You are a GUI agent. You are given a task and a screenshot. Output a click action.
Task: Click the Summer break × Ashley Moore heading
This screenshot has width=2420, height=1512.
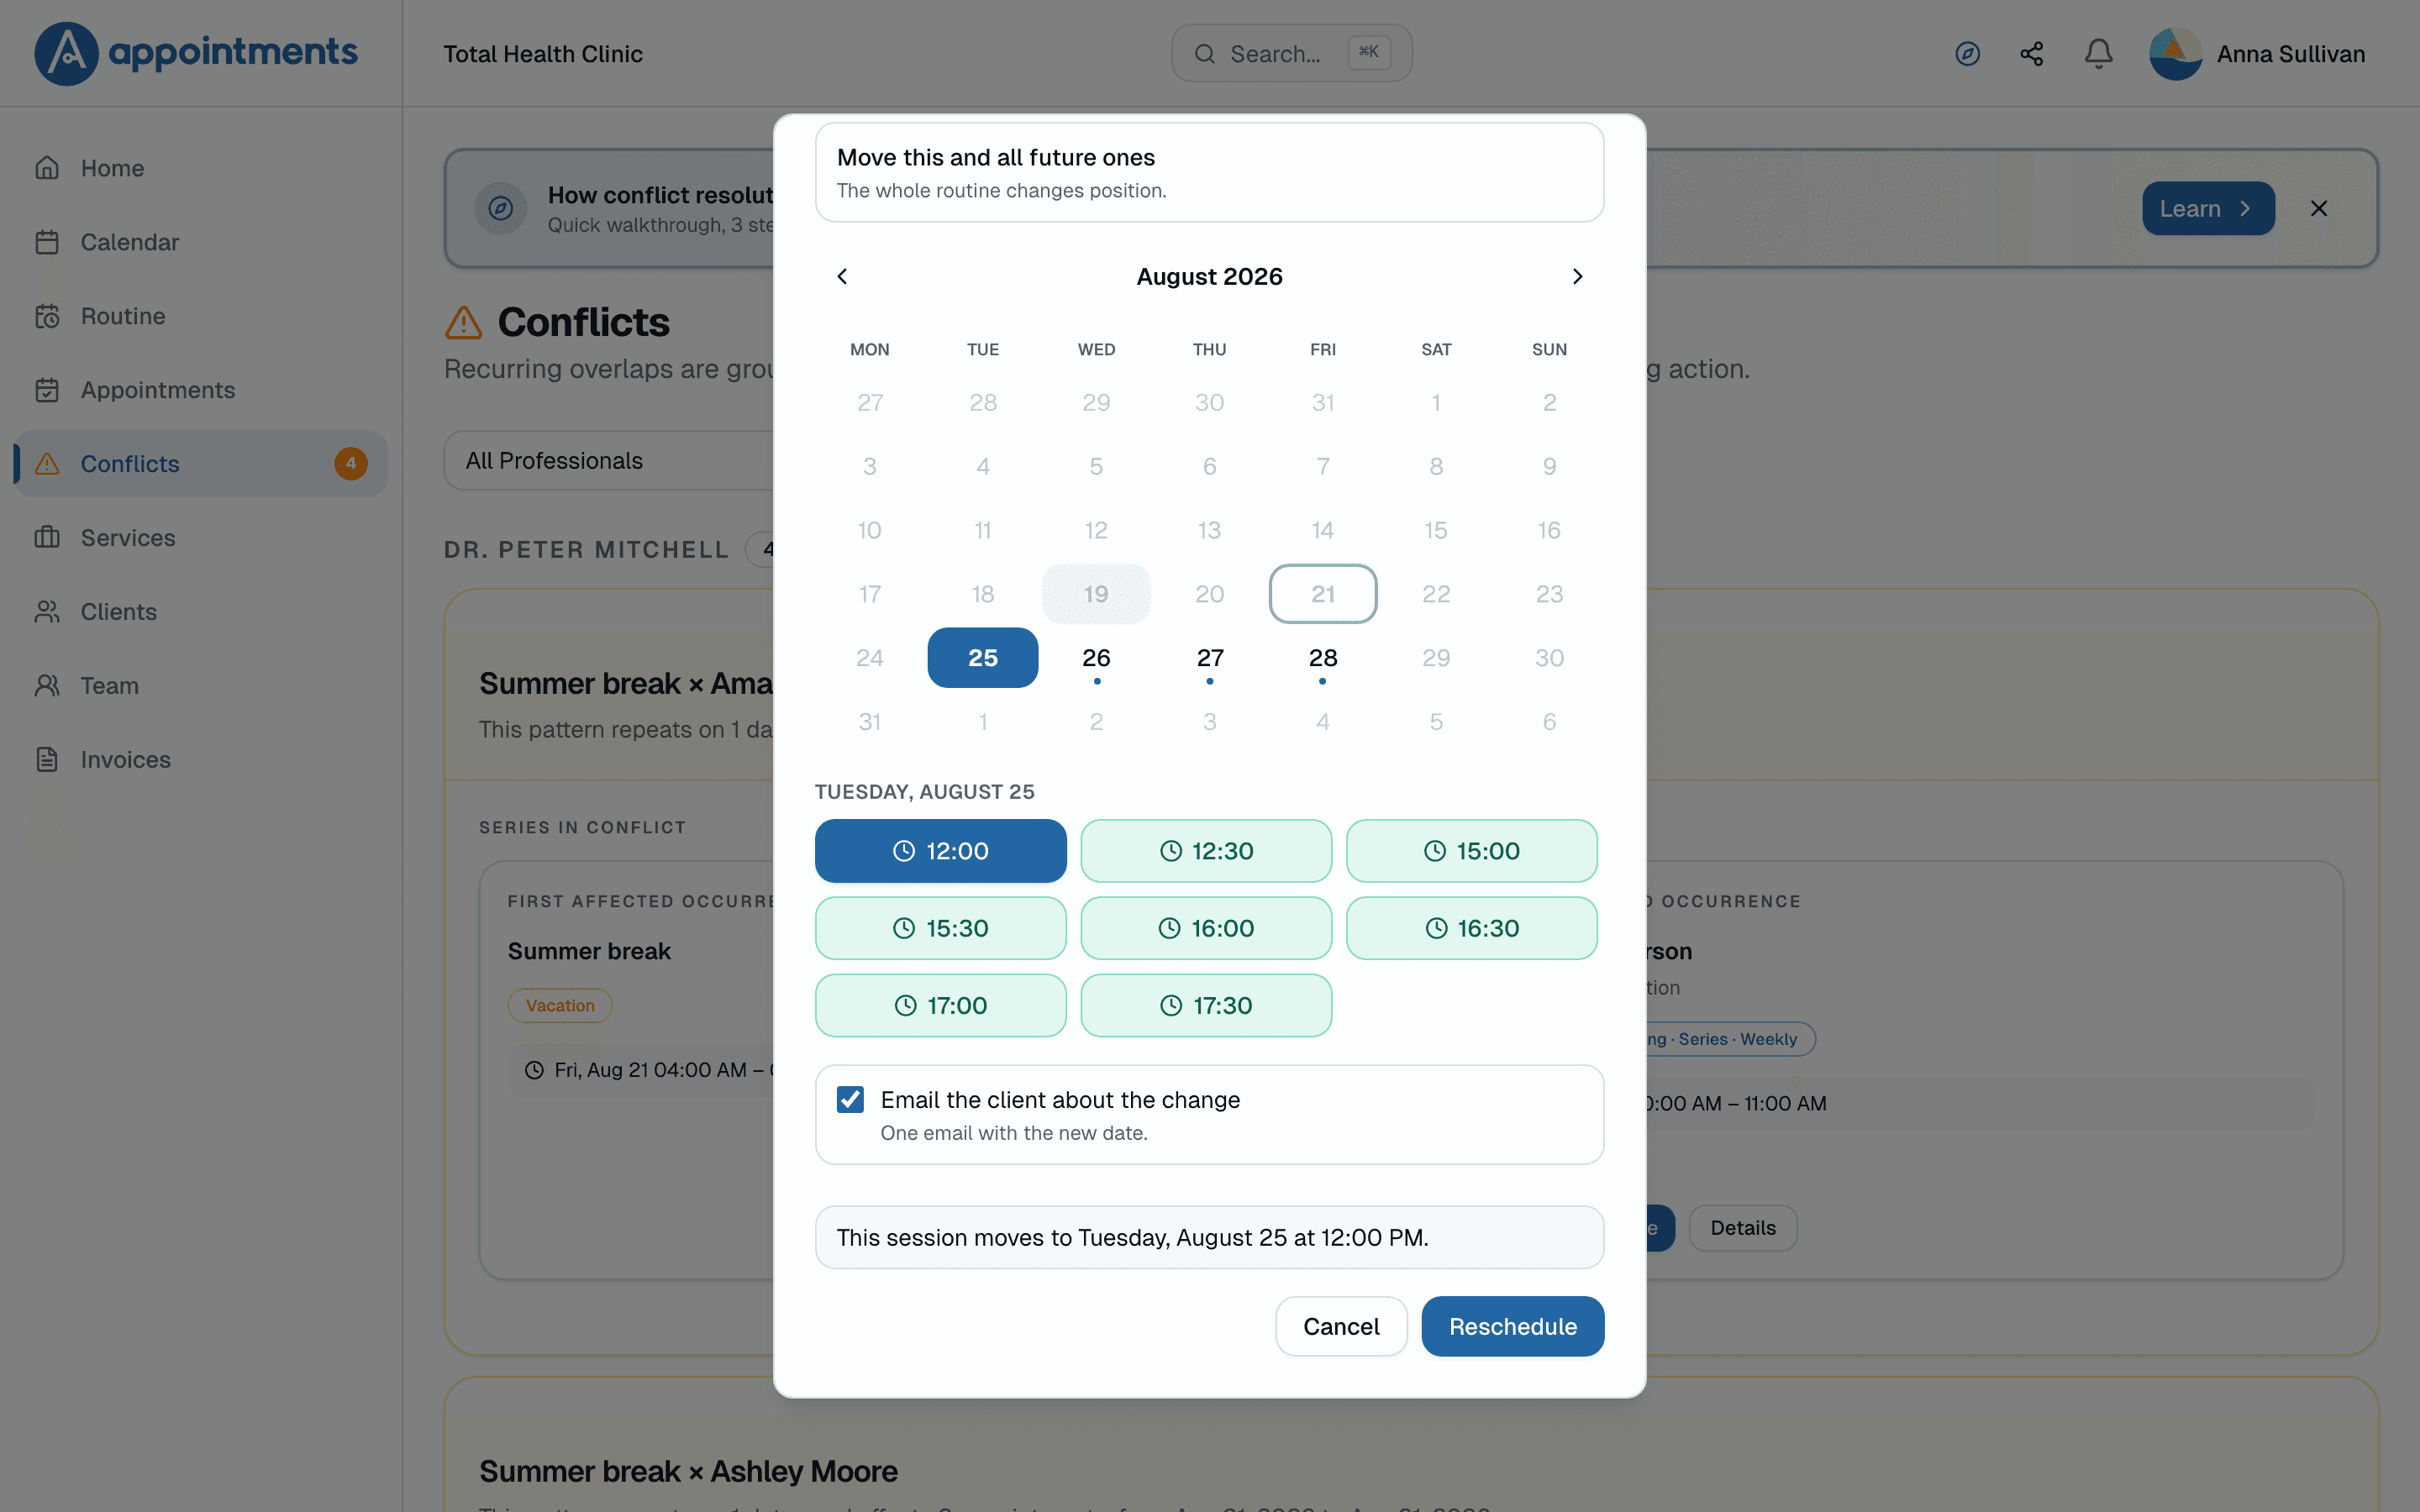[x=688, y=1472]
